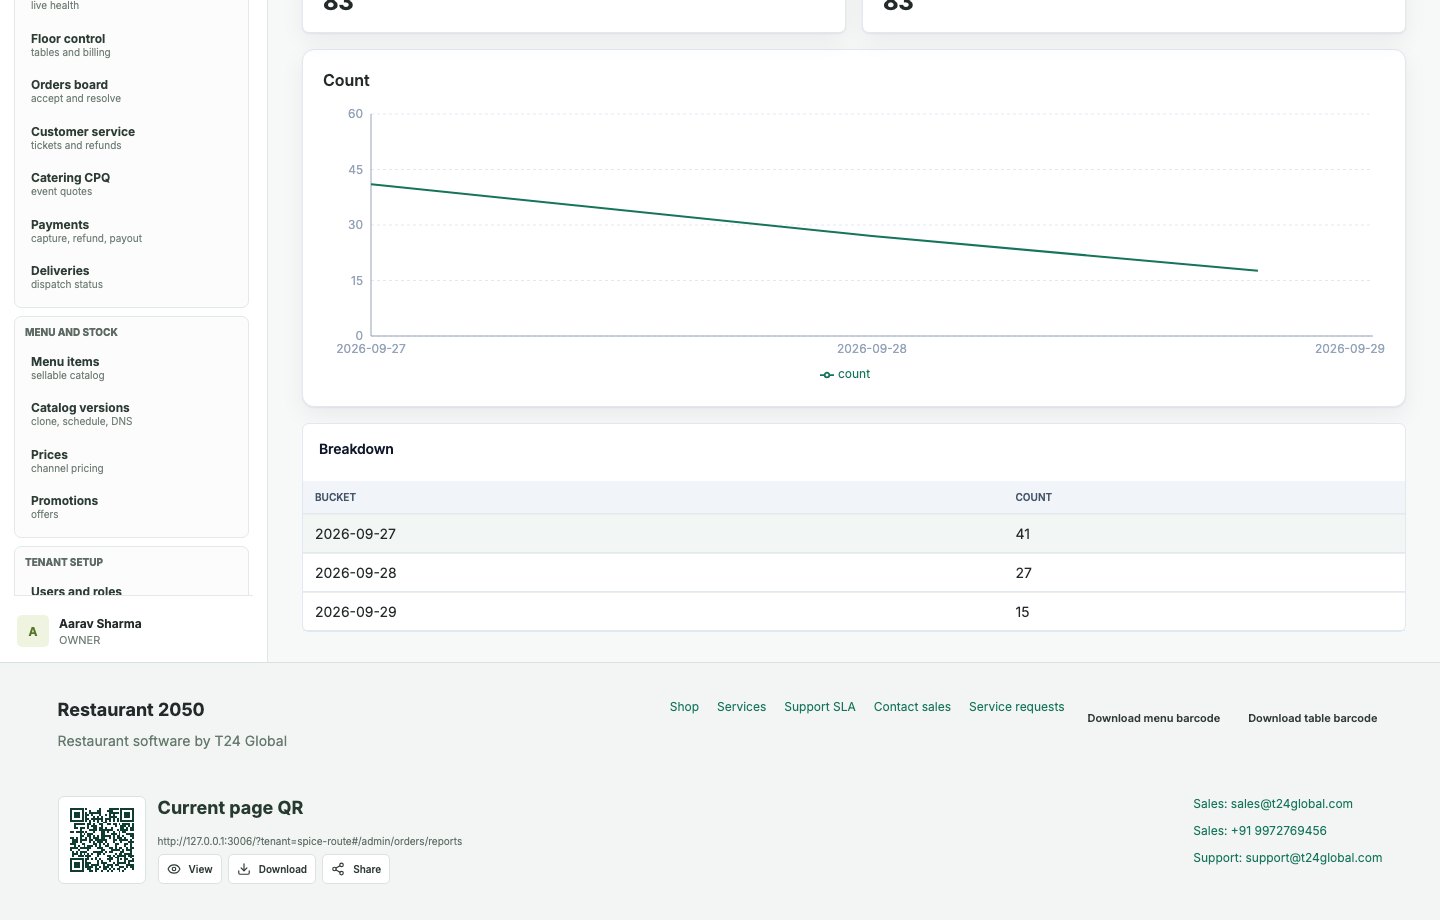Select the 2026-09-27 breakdown row

pyautogui.click(x=854, y=534)
